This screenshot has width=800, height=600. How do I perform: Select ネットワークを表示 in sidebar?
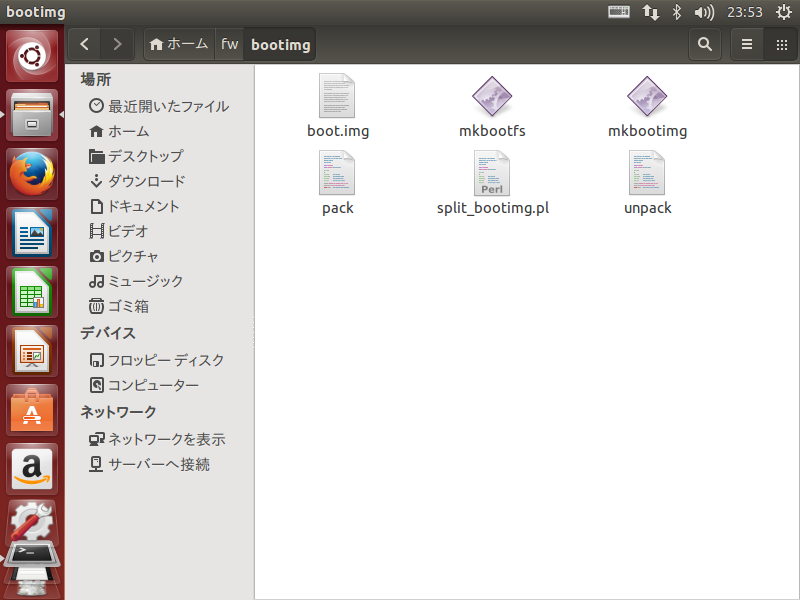pos(159,439)
